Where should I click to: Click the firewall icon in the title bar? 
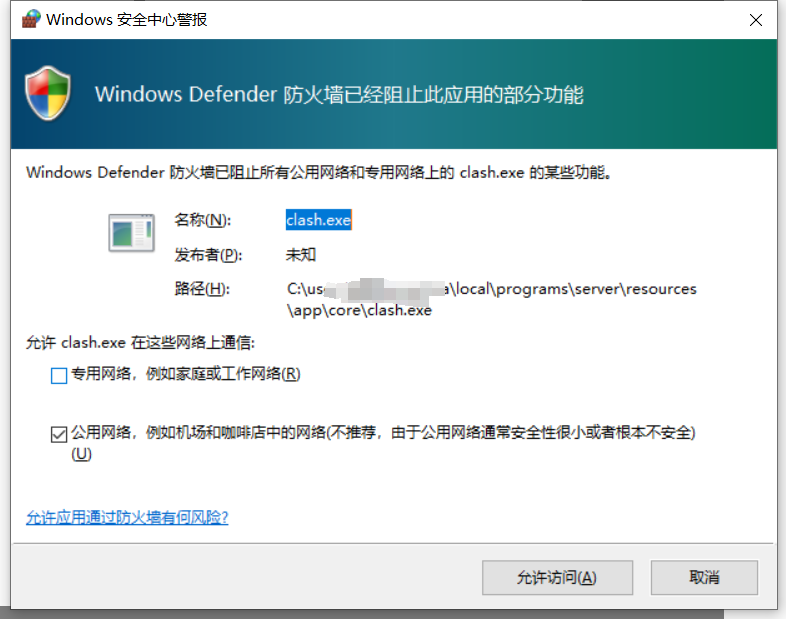tap(31, 19)
